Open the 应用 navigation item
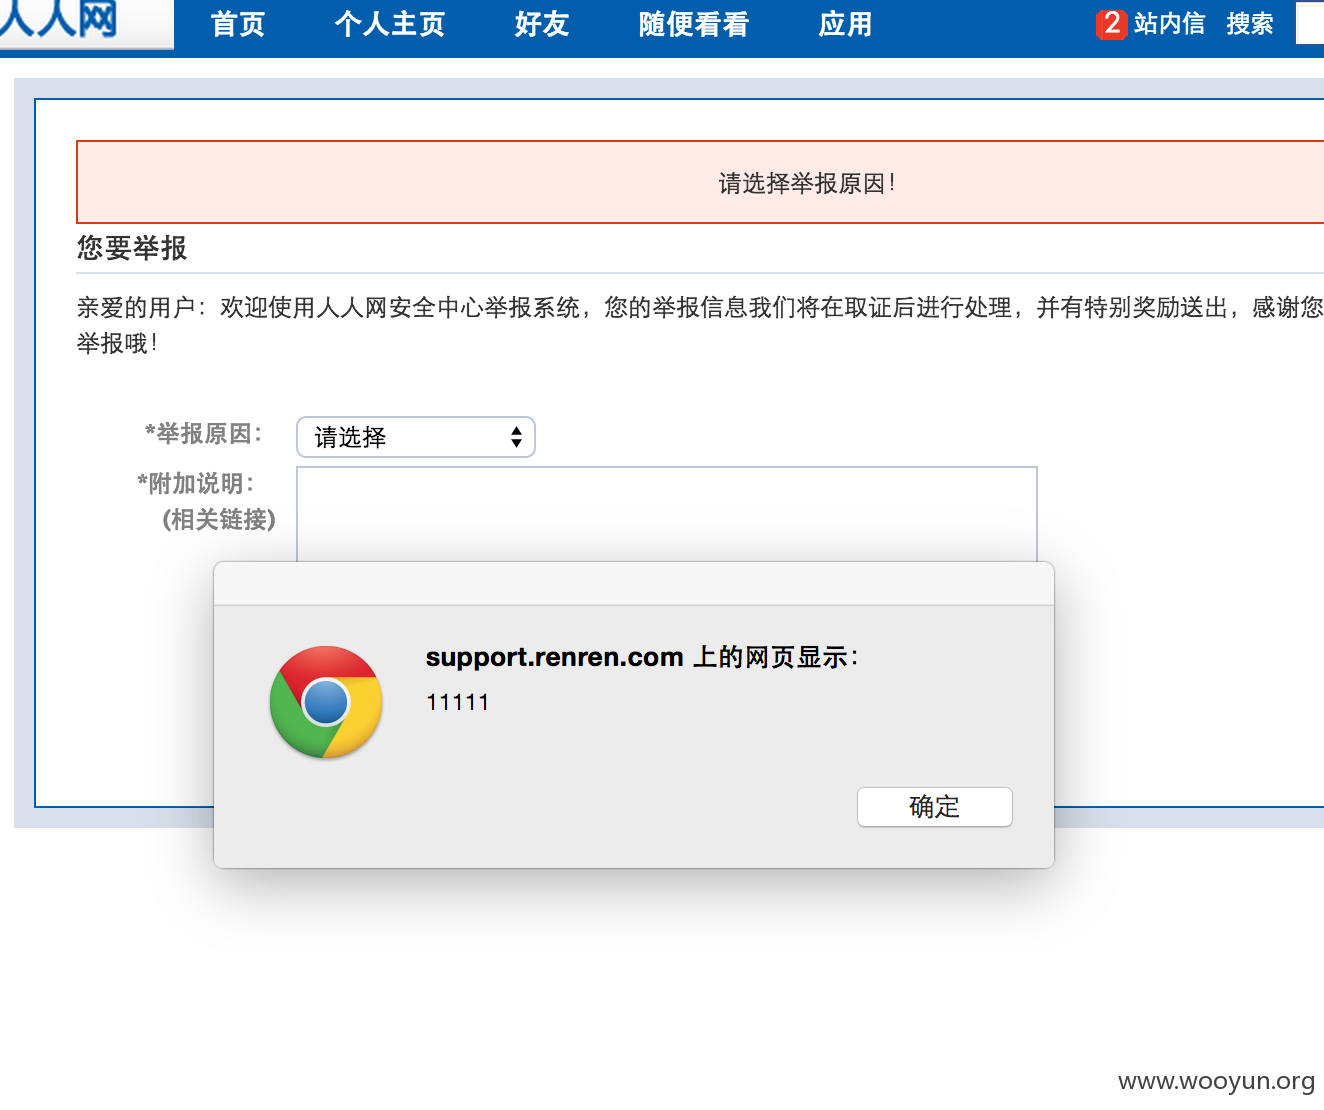The height and width of the screenshot is (1110, 1324). (x=845, y=24)
